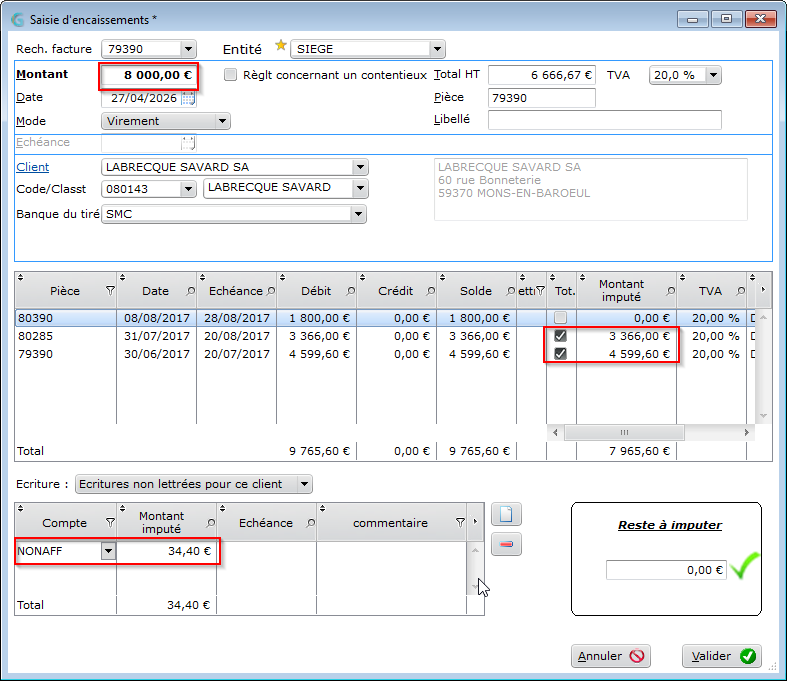The width and height of the screenshot is (787, 681).
Task: Uncheck the Tot. box for invoice 80285
Action: [560, 336]
